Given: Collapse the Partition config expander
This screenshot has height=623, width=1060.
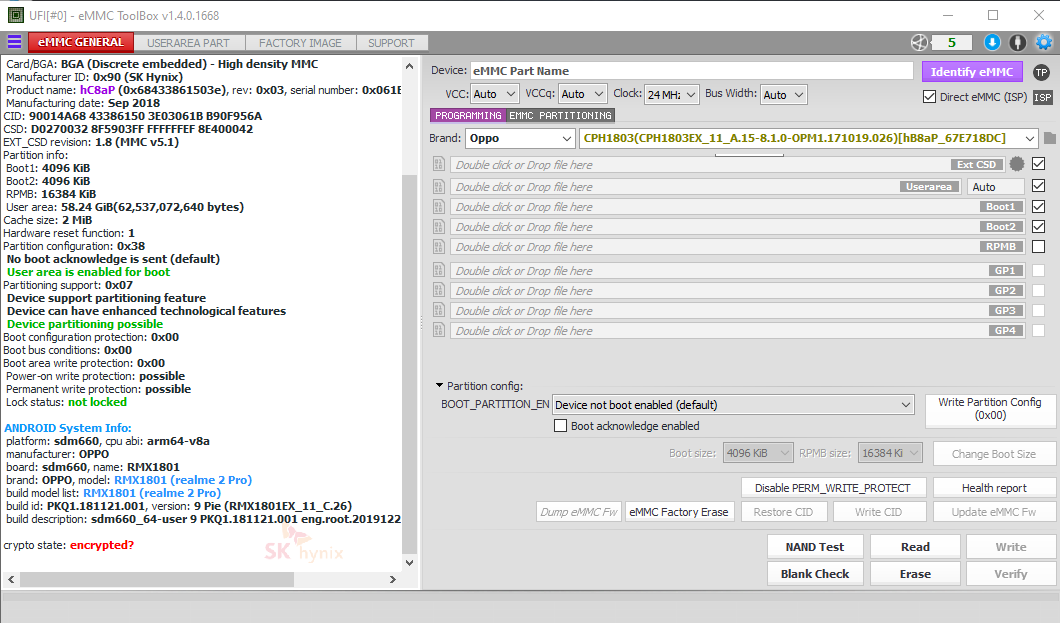Looking at the screenshot, I should 439,385.
